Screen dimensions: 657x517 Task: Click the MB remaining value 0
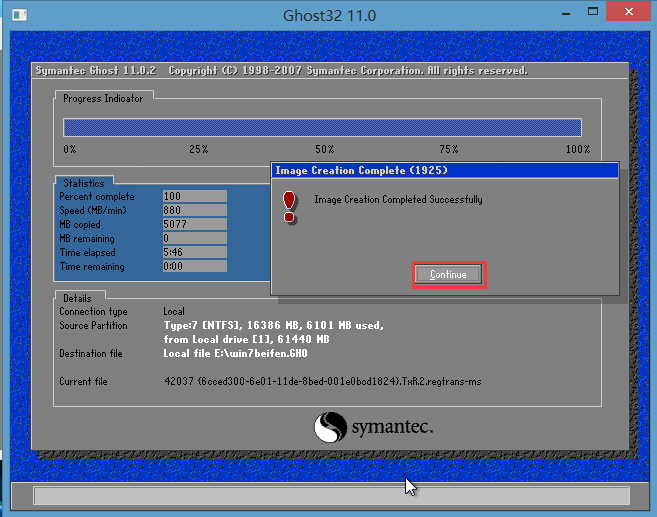[x=195, y=238]
